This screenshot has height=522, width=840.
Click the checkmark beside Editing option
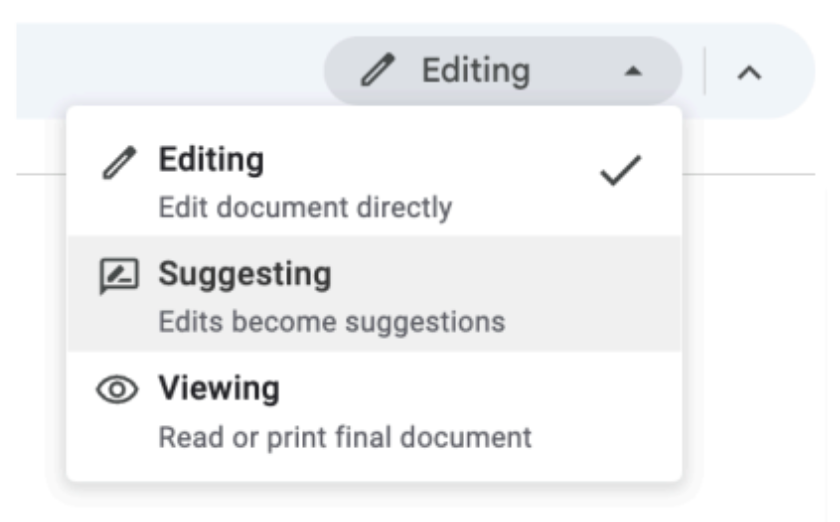(x=620, y=170)
